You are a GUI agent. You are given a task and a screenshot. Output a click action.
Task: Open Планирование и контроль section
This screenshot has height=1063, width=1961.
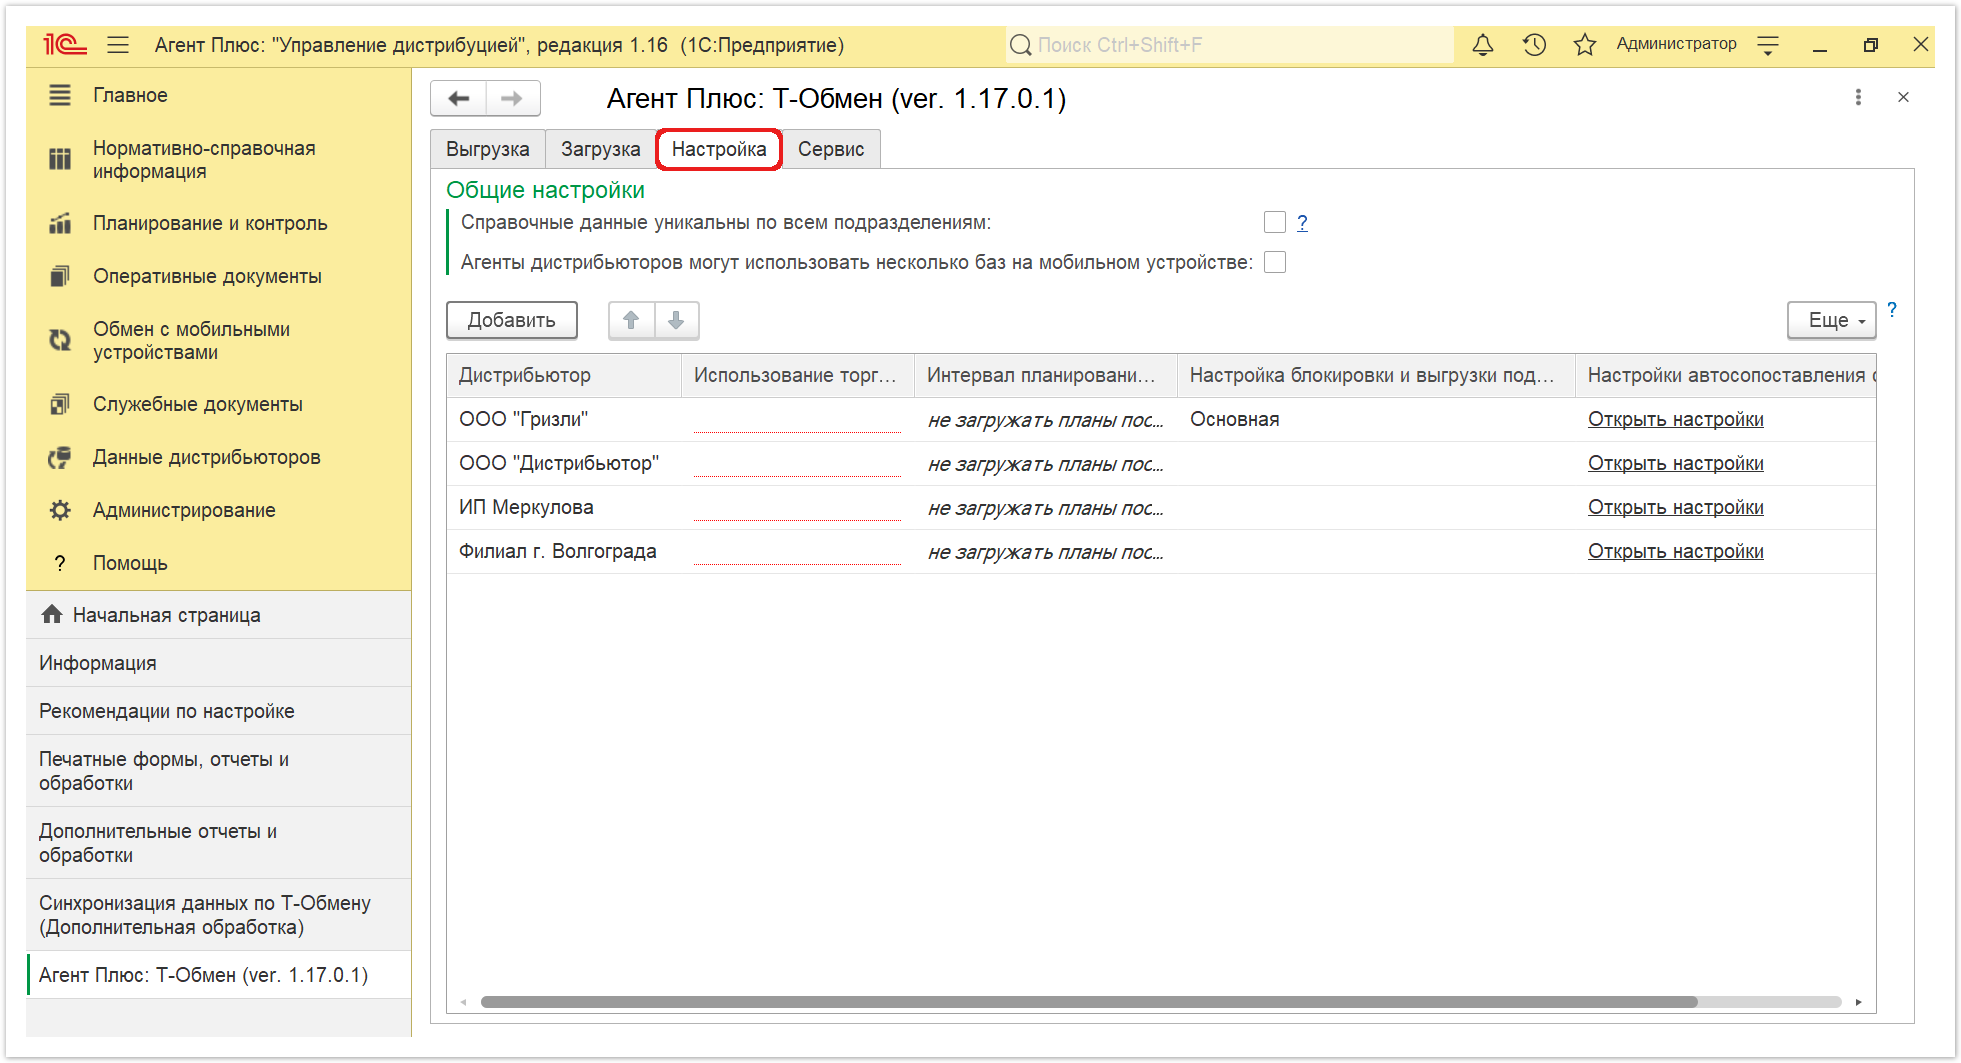pos(210,223)
